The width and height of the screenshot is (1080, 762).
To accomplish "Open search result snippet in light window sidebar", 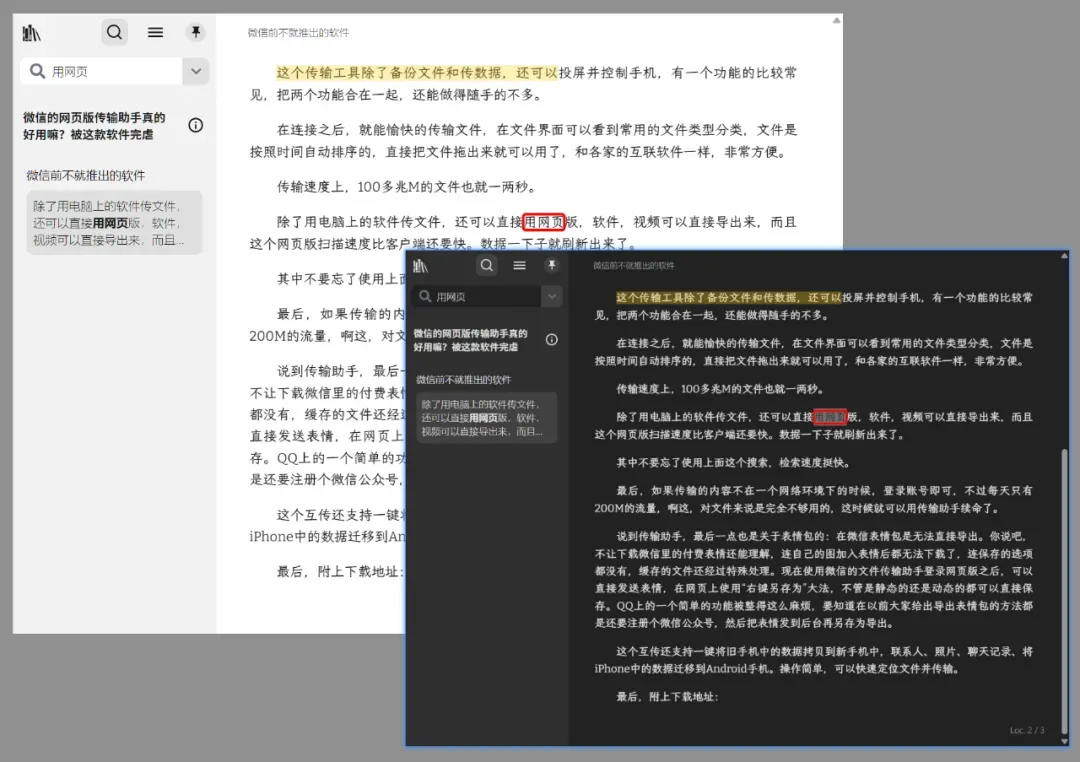I will tap(114, 223).
